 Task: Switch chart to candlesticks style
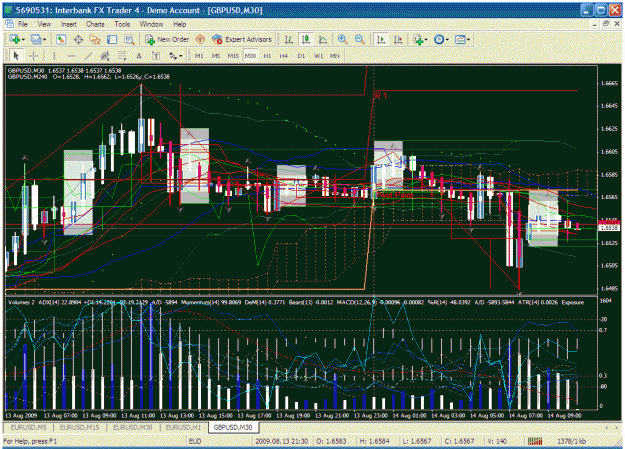point(306,39)
